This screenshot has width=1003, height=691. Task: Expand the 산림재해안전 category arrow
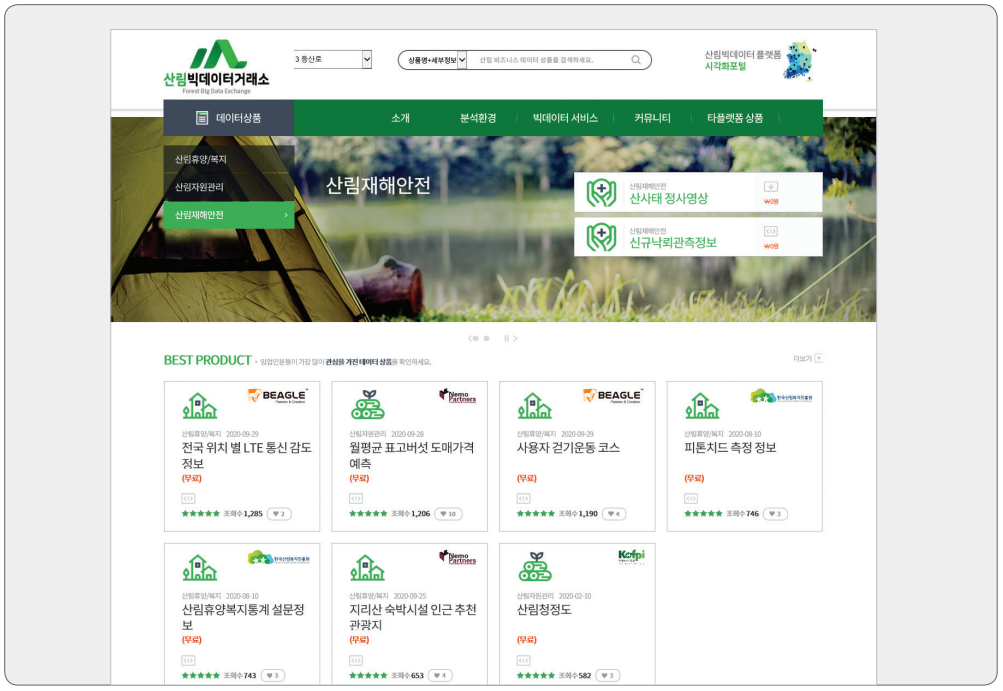[x=286, y=215]
